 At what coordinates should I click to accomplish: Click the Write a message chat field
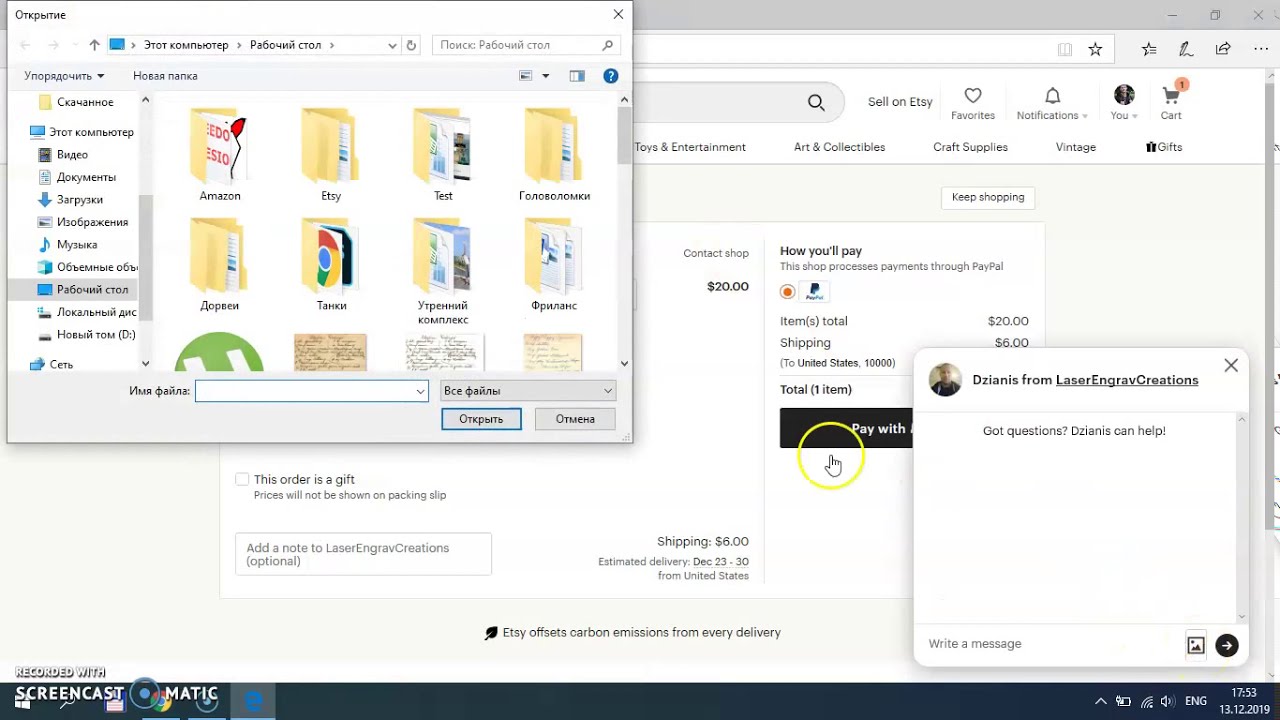1049,644
